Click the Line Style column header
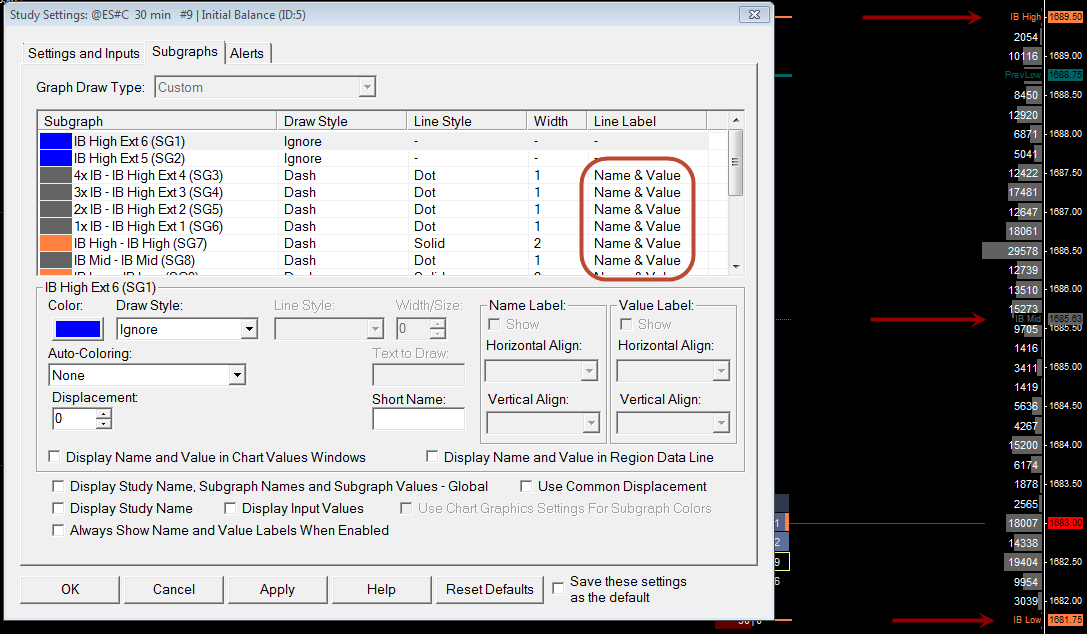Viewport: 1087px width, 634px height. pyautogui.click(x=467, y=121)
